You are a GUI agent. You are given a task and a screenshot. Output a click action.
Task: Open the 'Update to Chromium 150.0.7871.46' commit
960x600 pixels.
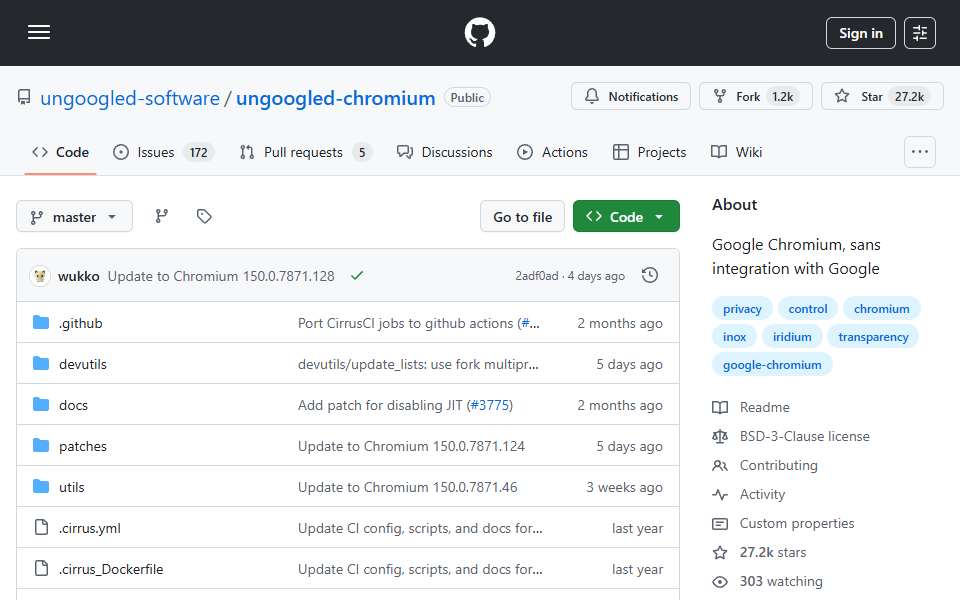click(x=408, y=487)
